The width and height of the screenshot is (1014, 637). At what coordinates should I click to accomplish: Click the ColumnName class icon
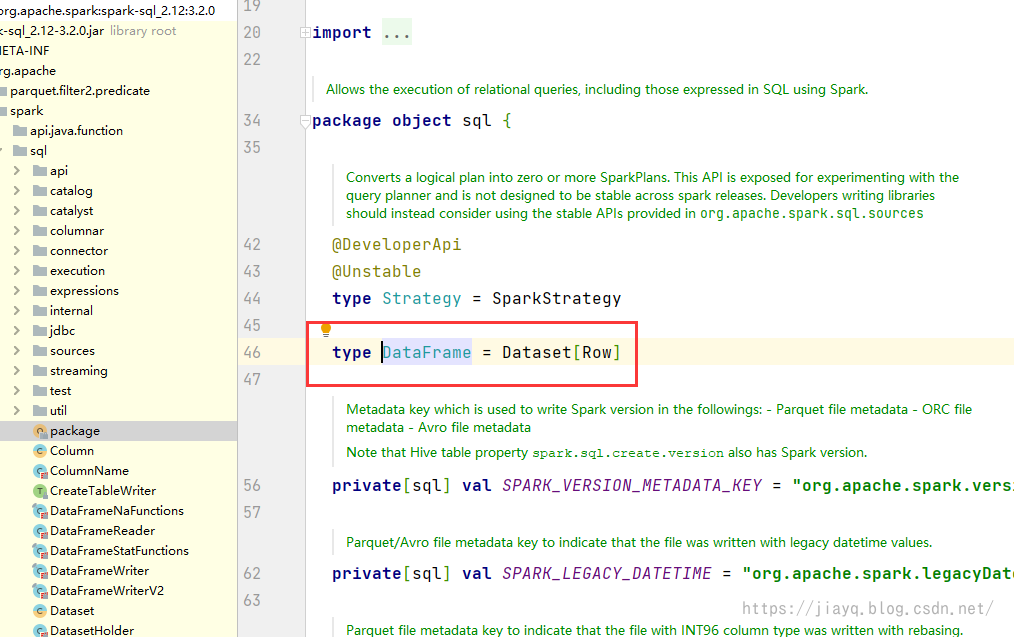(40, 471)
